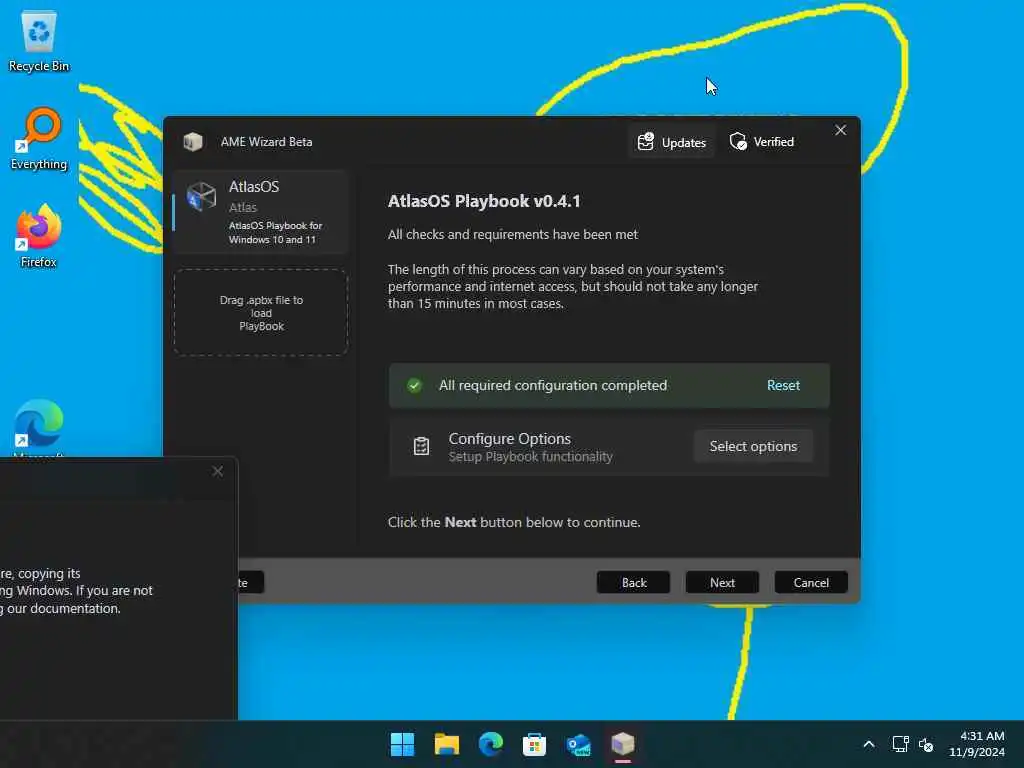Click the AtlasOS playbook package icon
This screenshot has width=1024, height=768.
pyautogui.click(x=201, y=196)
